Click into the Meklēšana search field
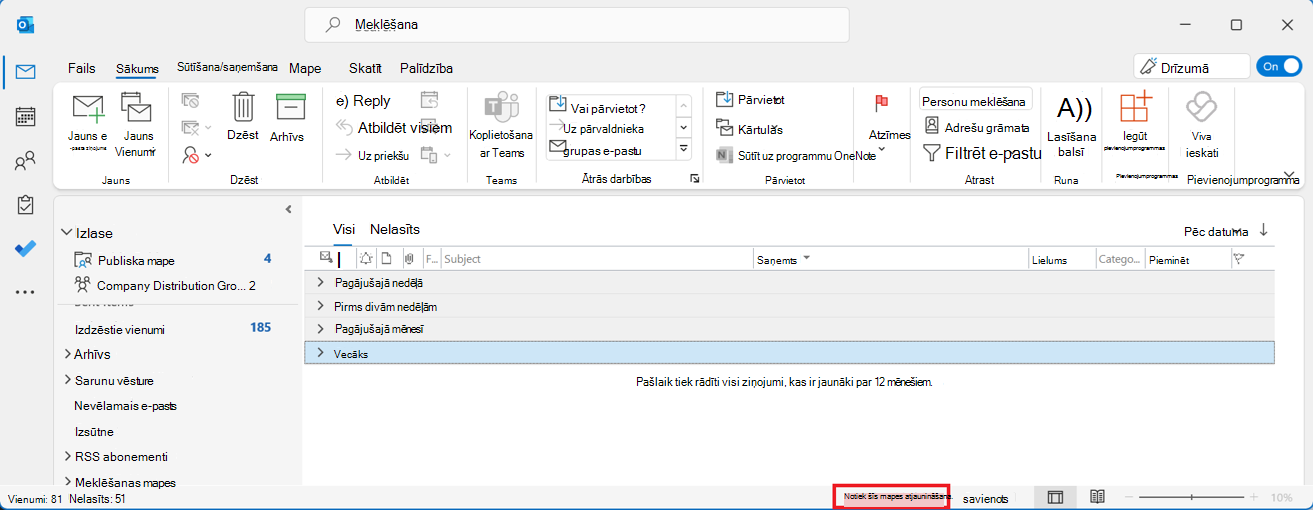The height and width of the screenshot is (510, 1313). (x=577, y=25)
